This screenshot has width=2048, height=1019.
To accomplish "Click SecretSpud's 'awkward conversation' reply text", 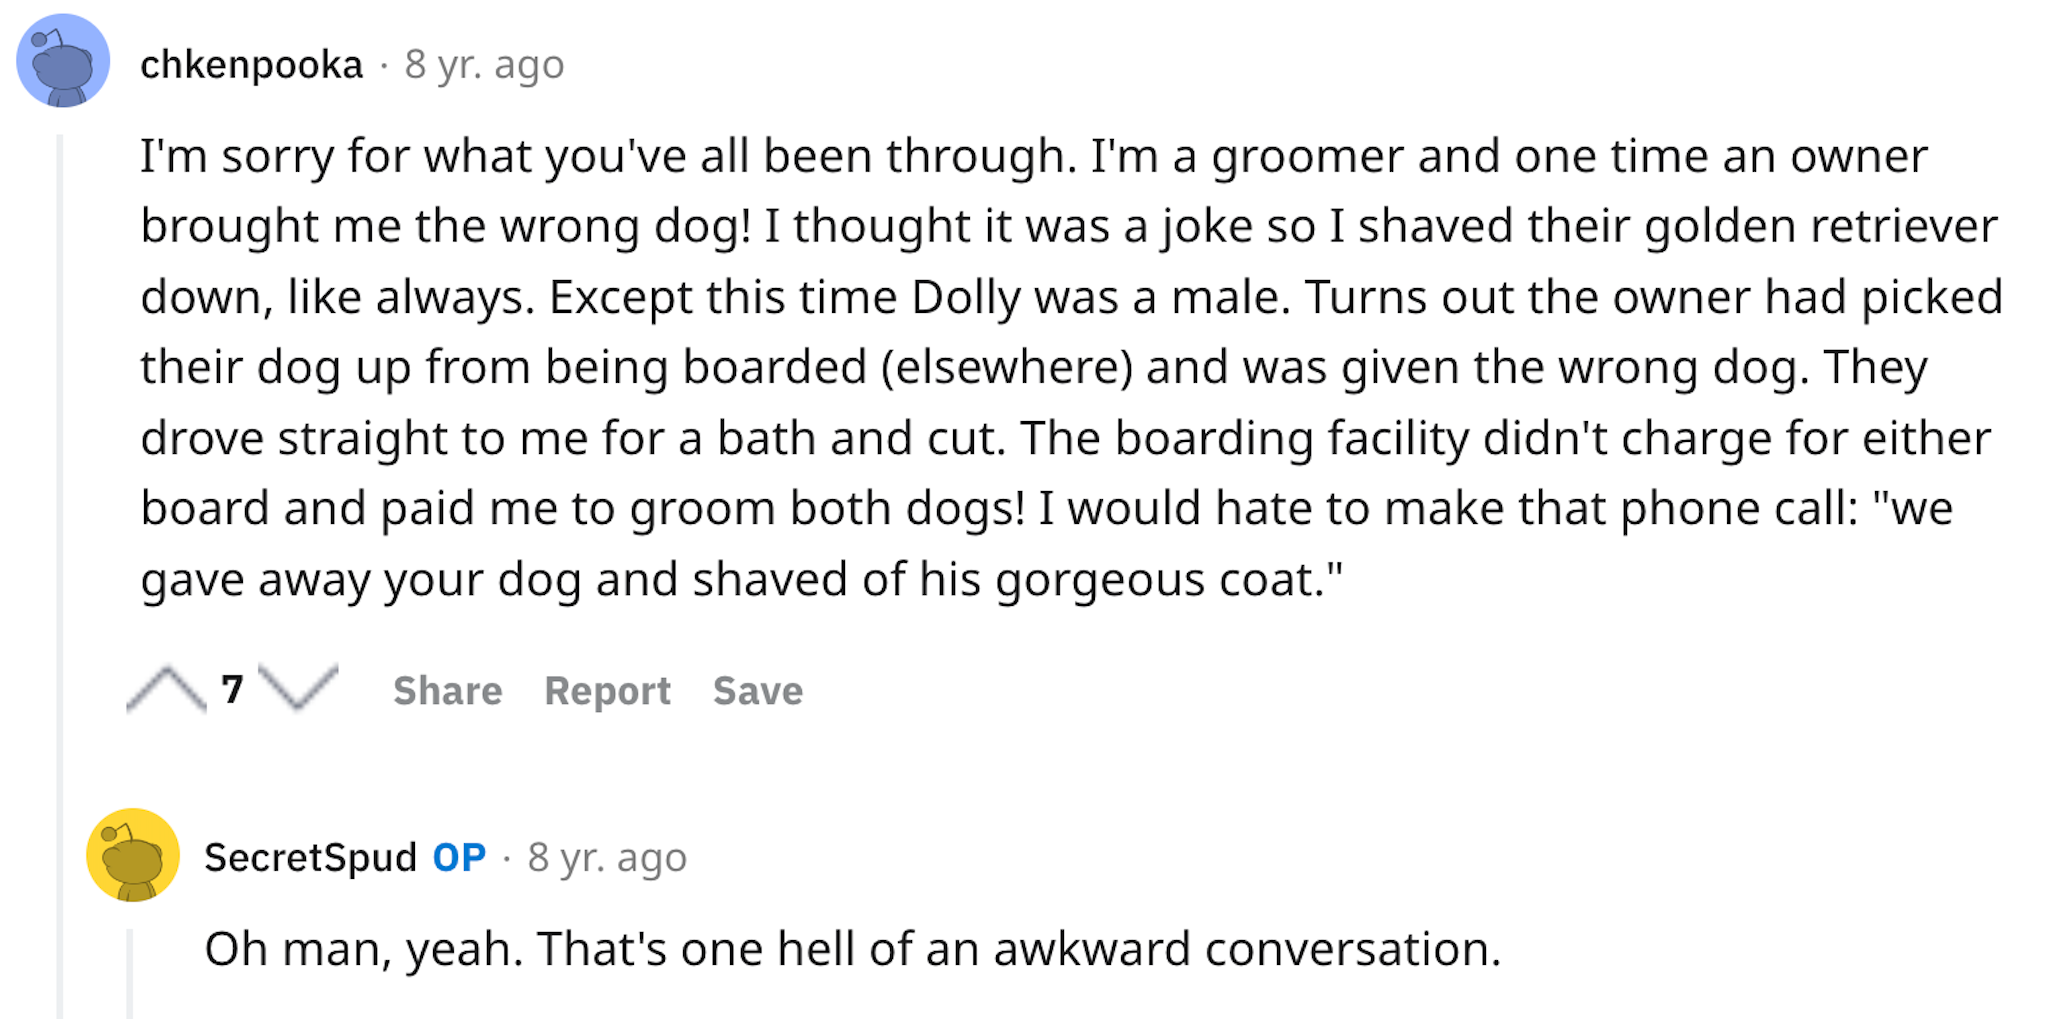I will pos(853,948).
